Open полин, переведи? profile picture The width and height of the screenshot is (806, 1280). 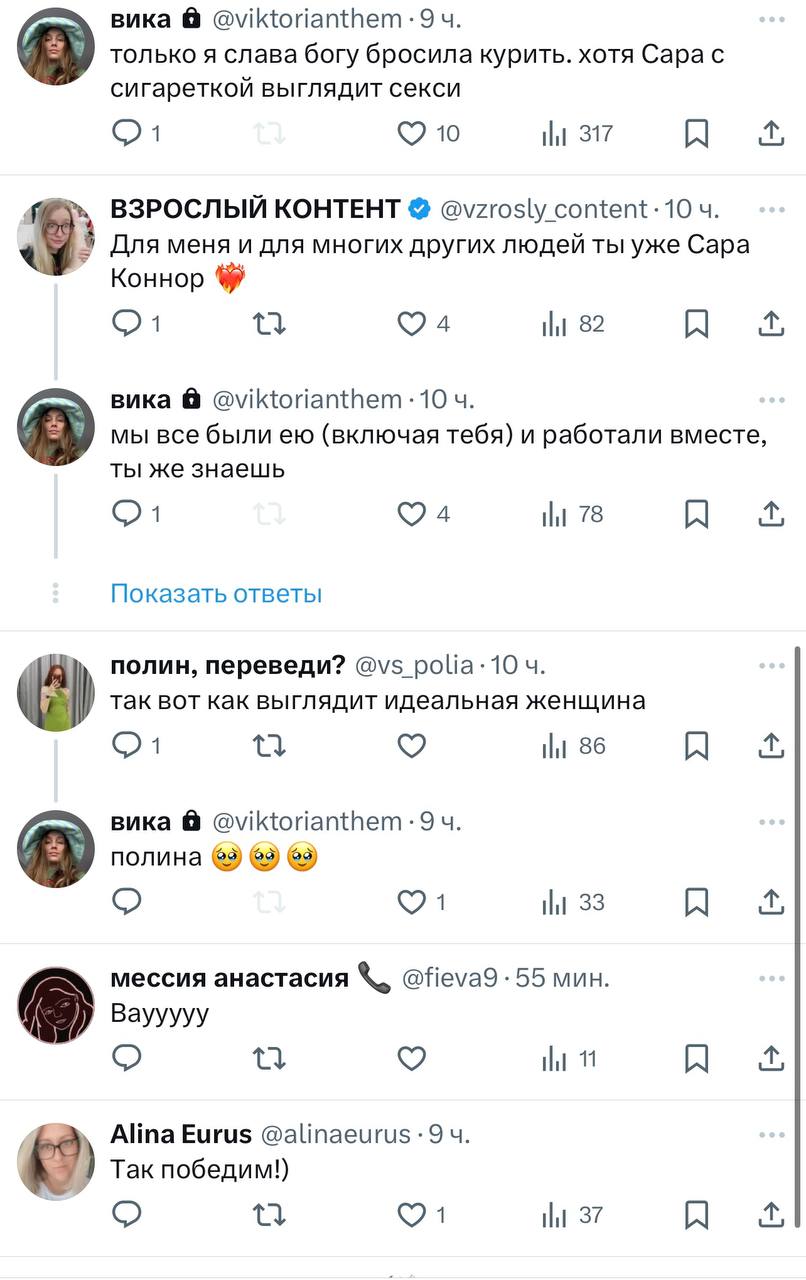click(56, 692)
